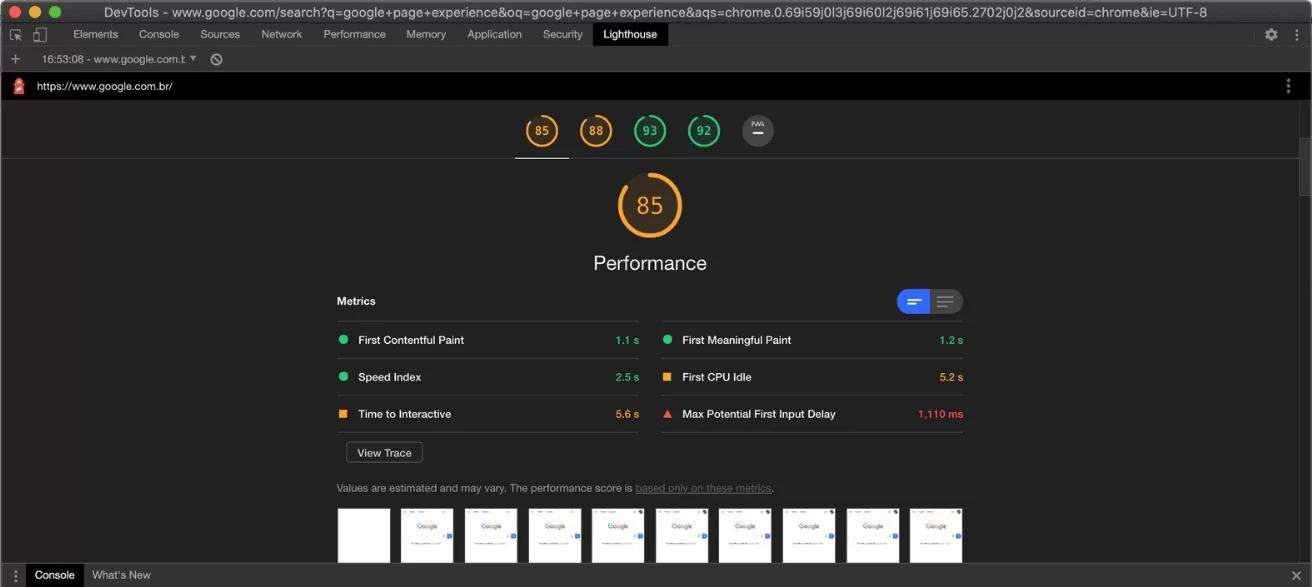Click the Metrics section heading

coord(356,301)
